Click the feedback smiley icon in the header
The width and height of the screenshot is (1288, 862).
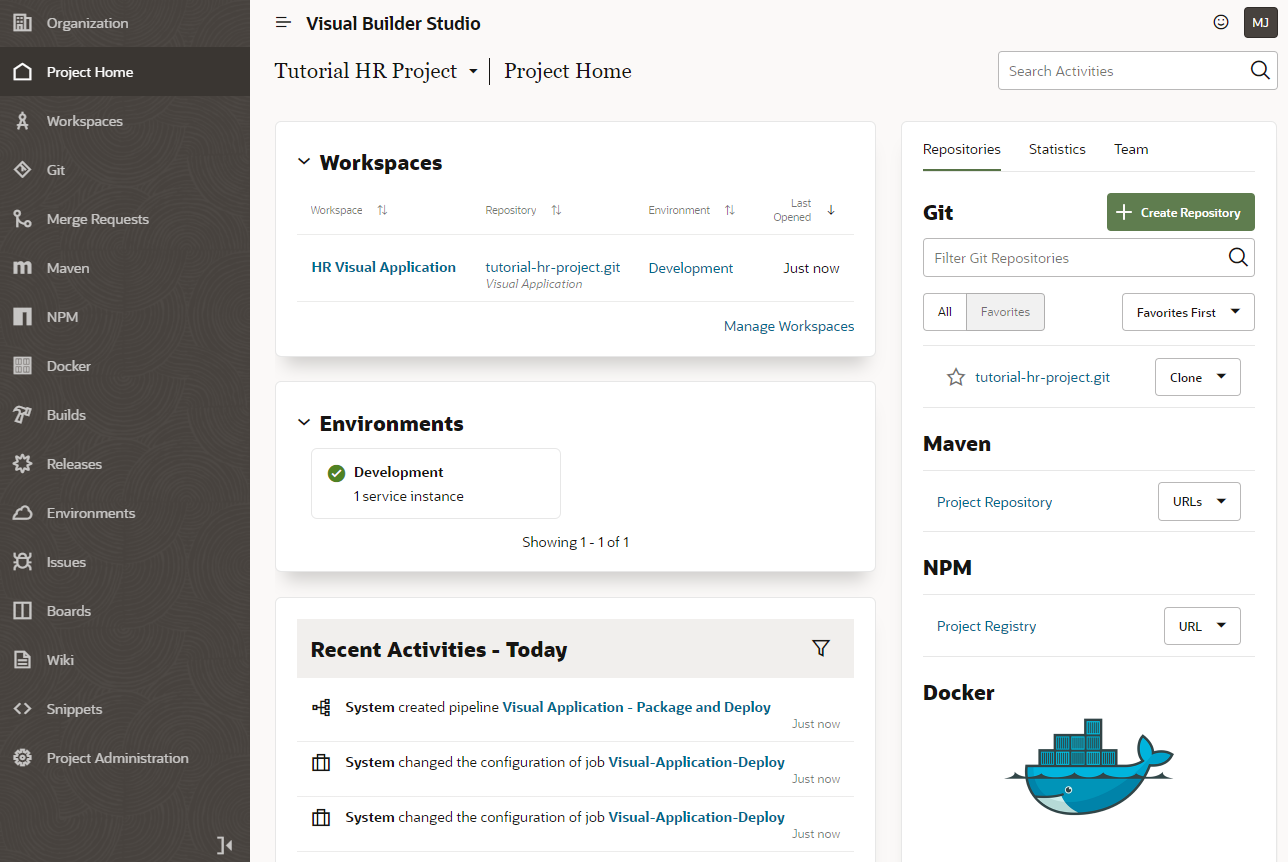[1221, 21]
